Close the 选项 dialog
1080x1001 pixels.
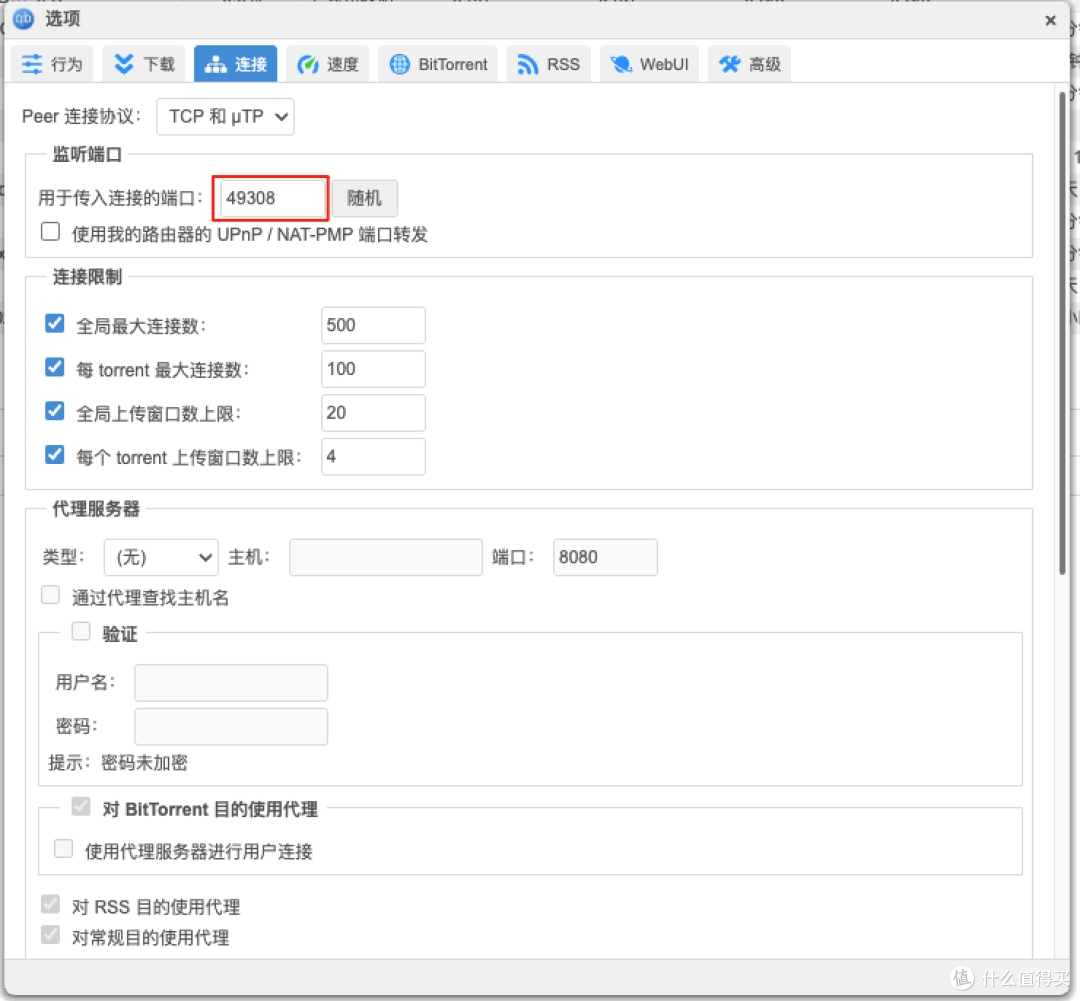click(1050, 20)
